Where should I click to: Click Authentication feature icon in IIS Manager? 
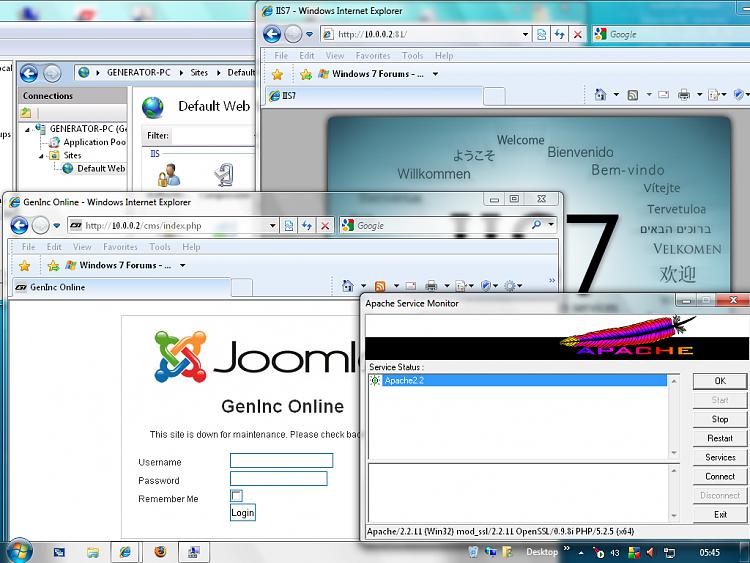(169, 175)
